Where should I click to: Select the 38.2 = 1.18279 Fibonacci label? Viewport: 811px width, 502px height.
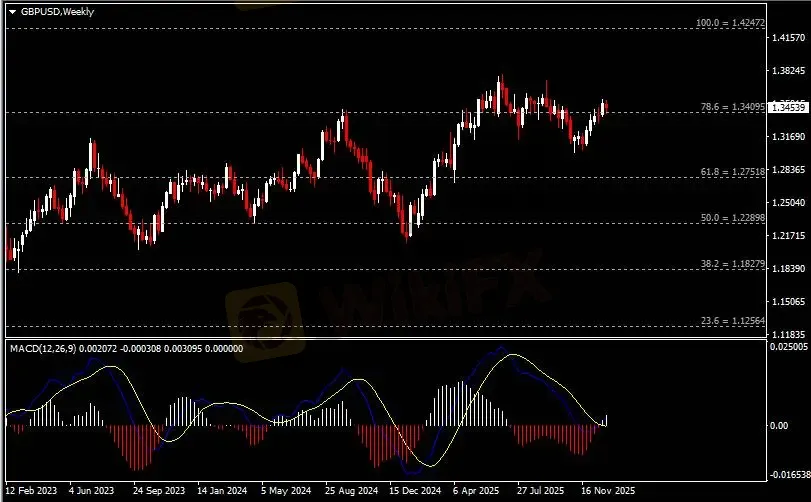coord(732,264)
